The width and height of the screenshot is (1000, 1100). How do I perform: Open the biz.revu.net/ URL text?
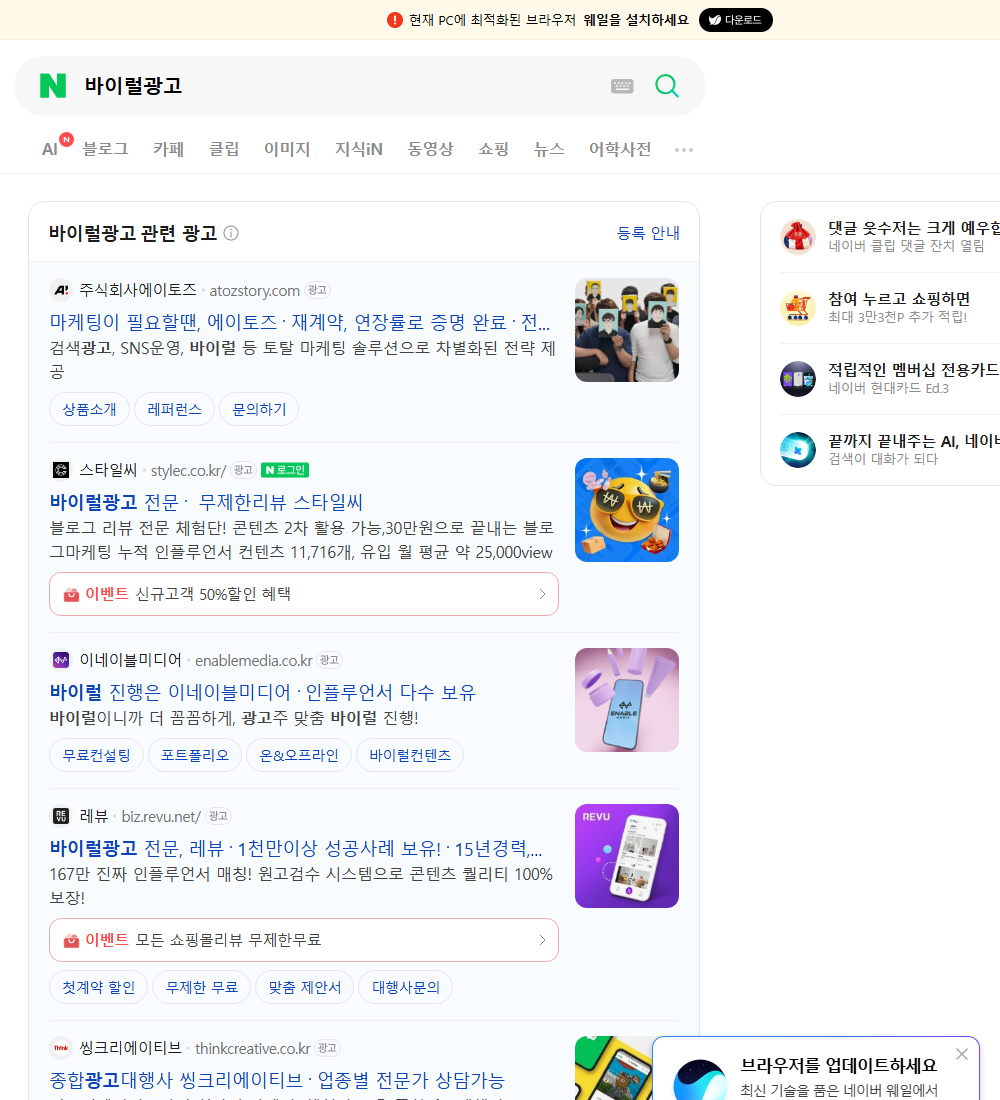coord(161,817)
